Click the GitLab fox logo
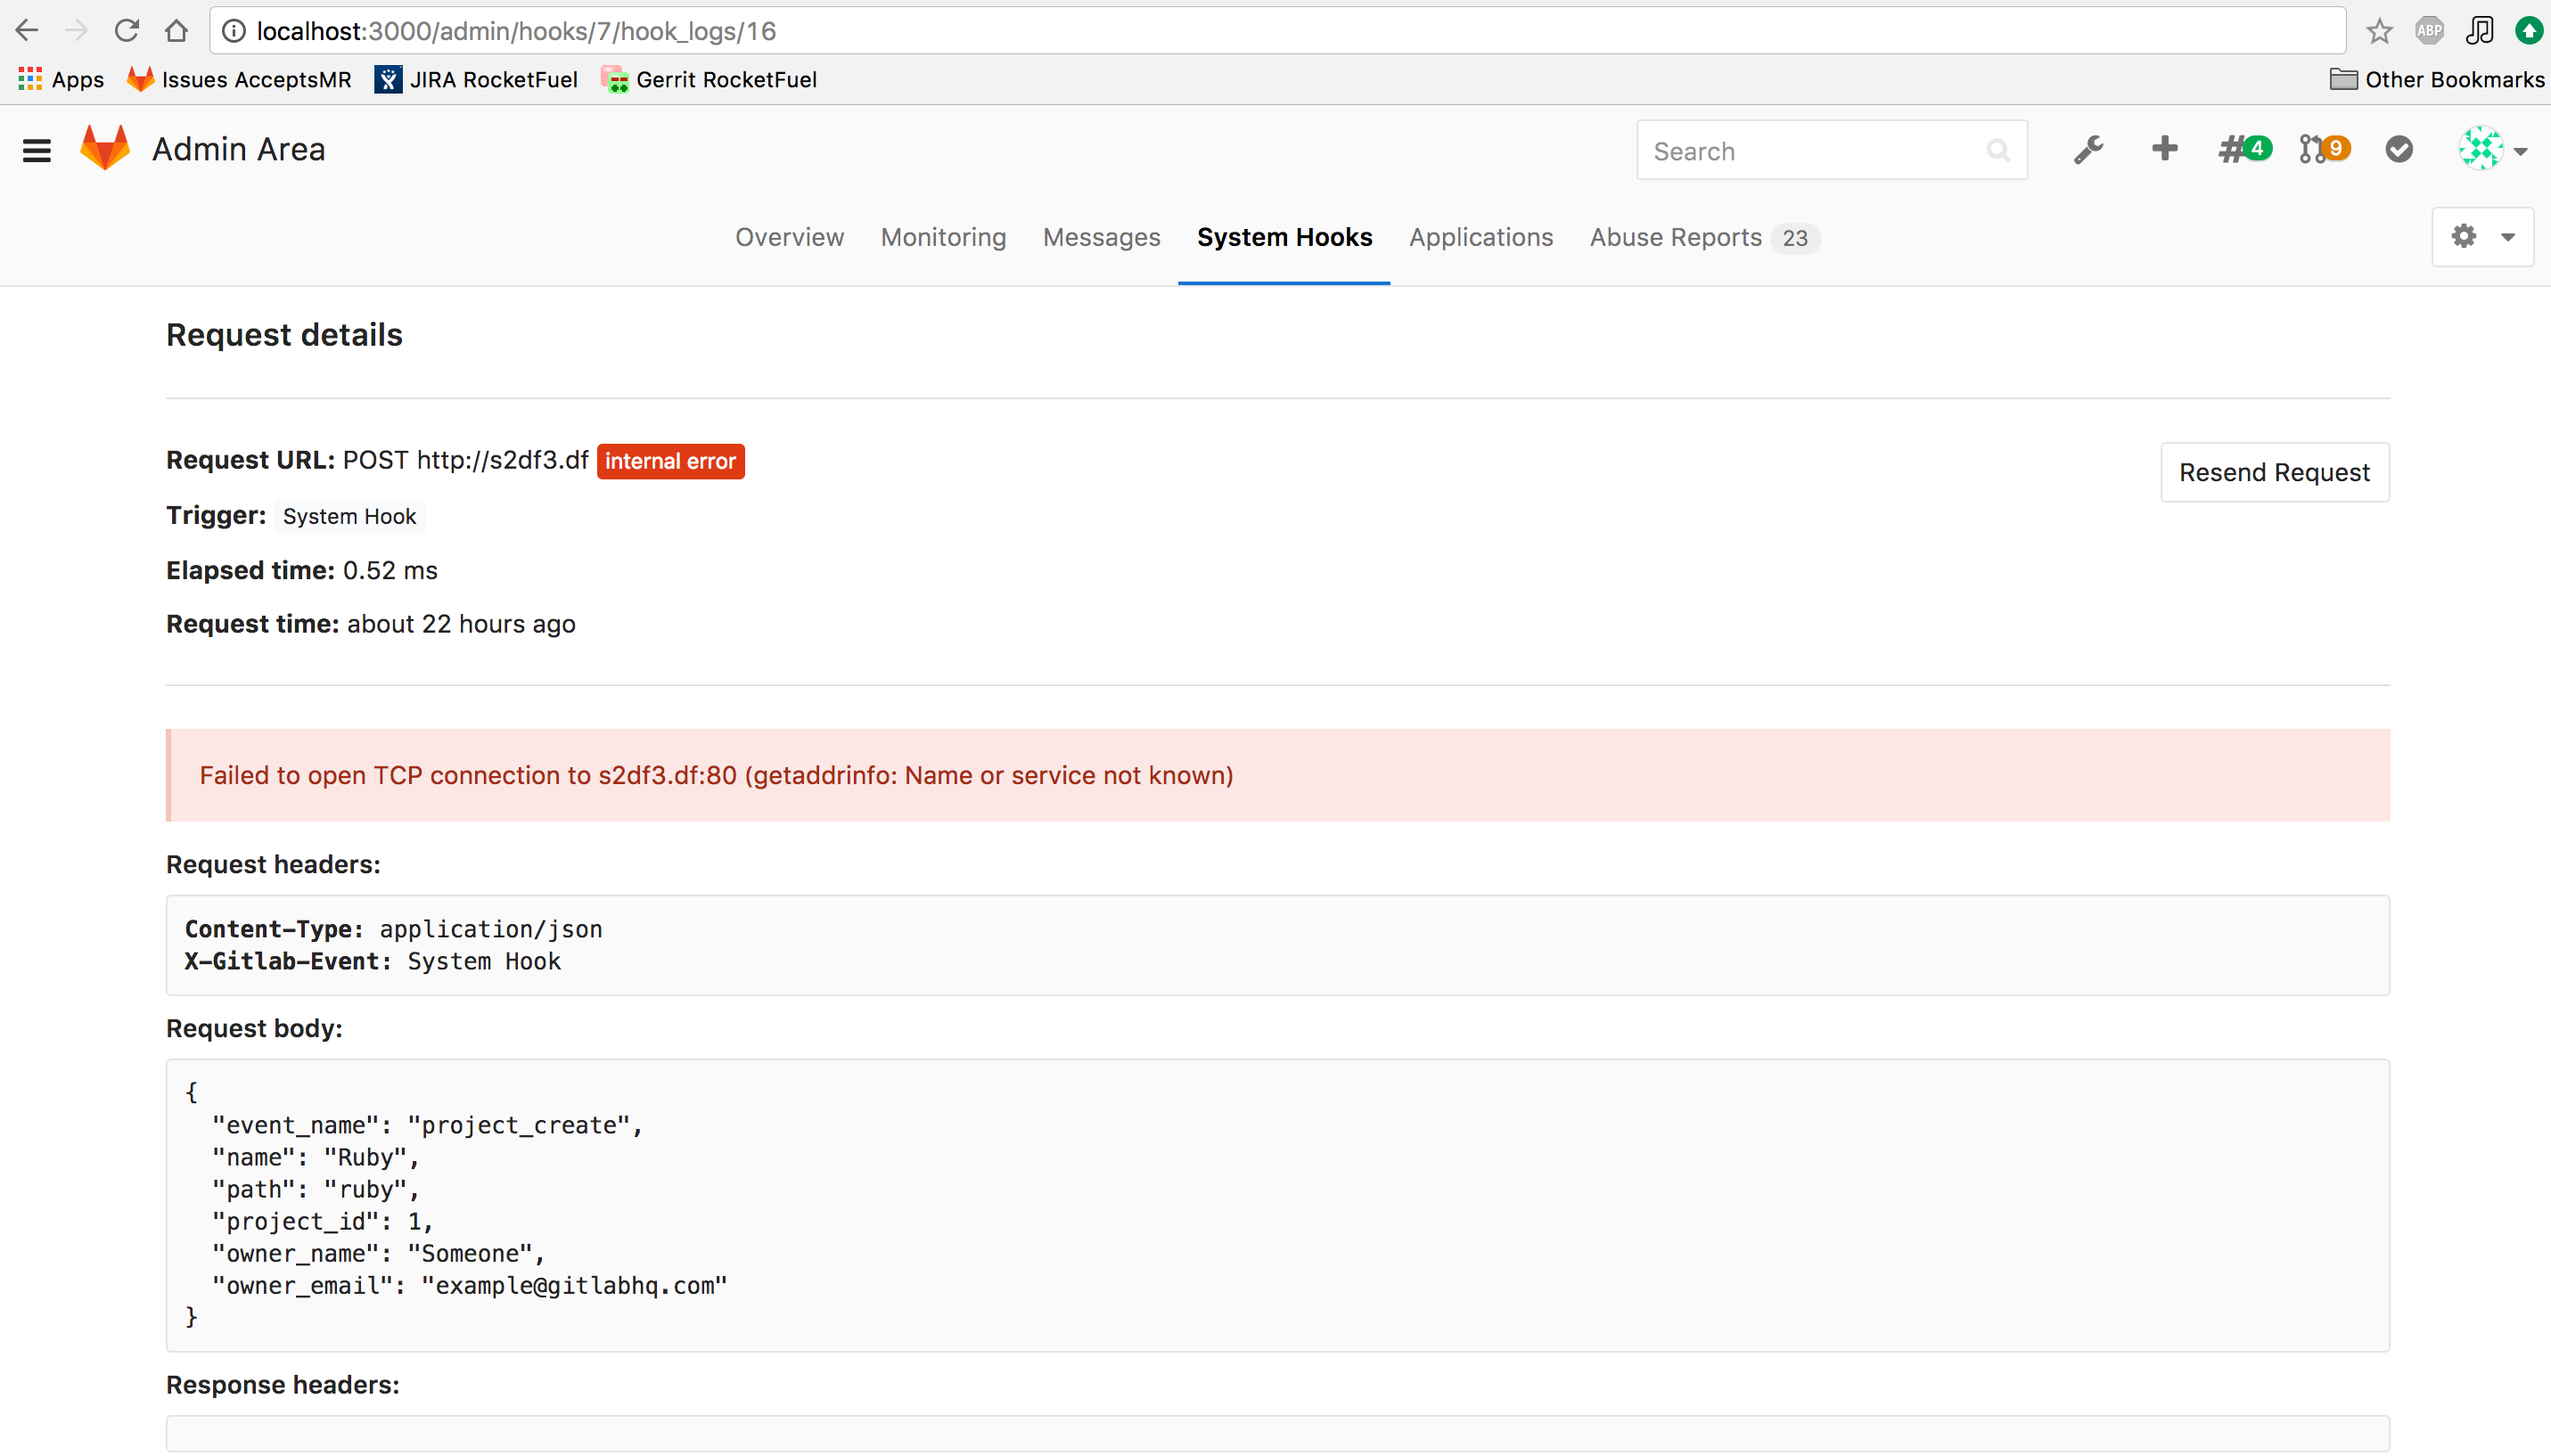2551x1456 pixels. pos(105,149)
